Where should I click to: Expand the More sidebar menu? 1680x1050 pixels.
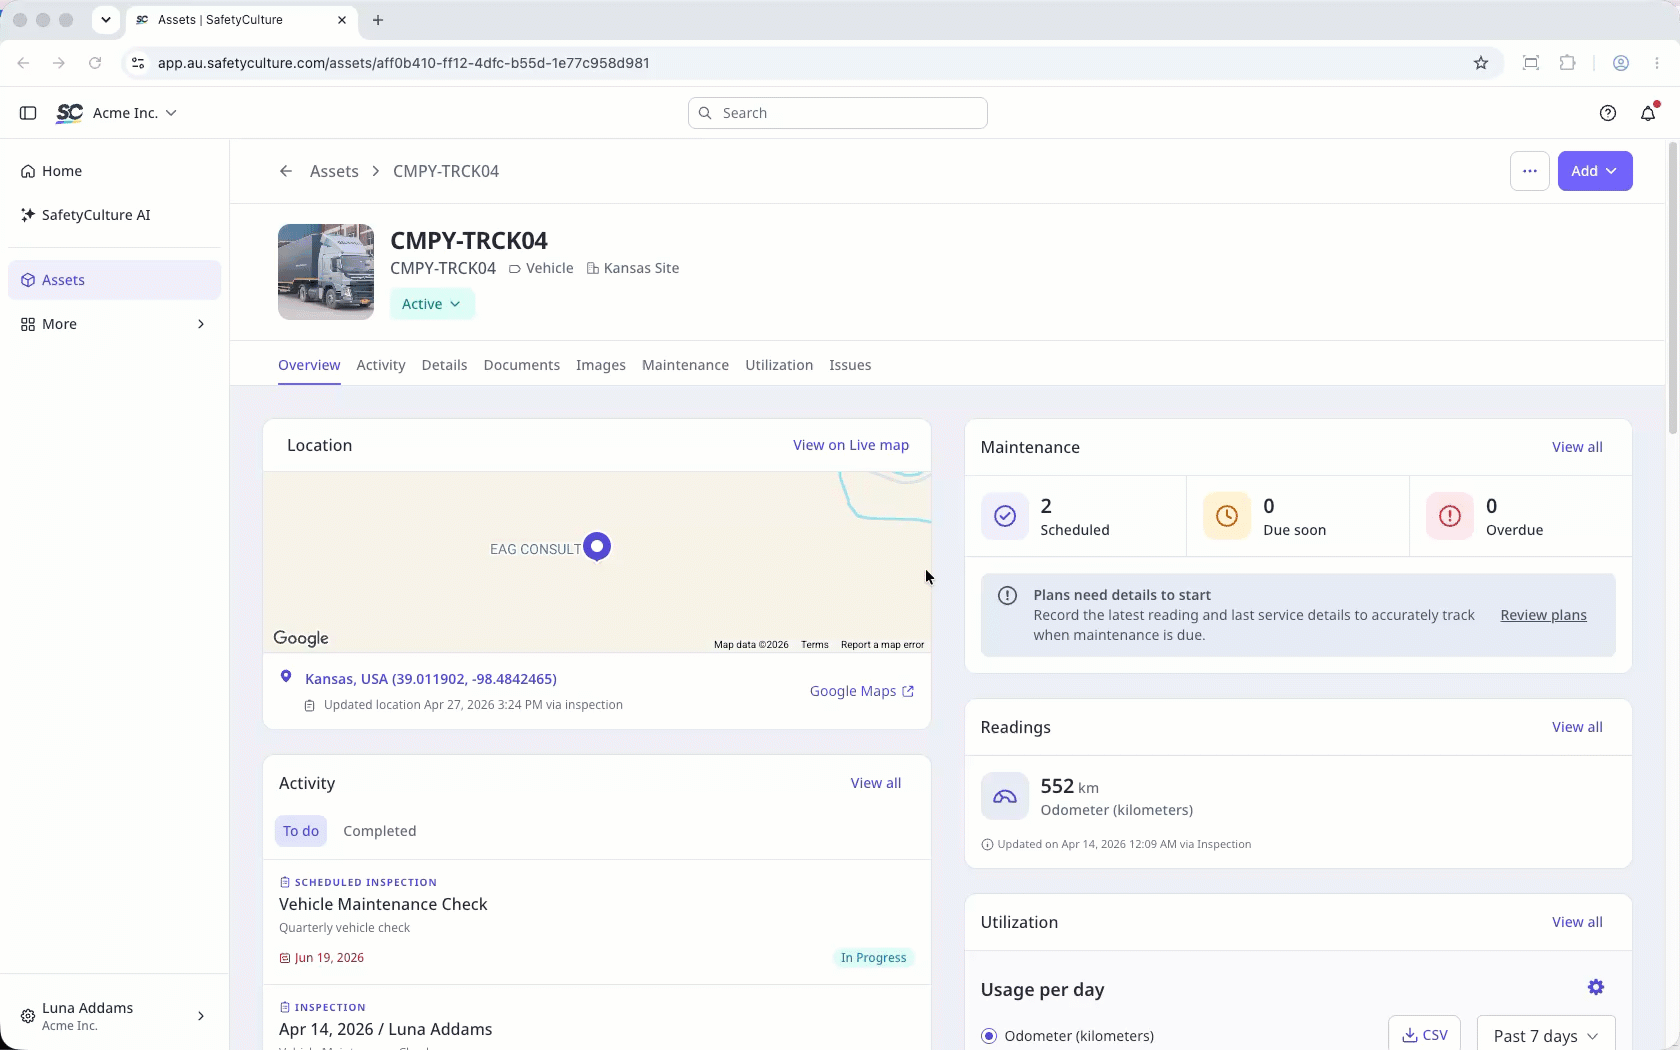click(x=114, y=324)
